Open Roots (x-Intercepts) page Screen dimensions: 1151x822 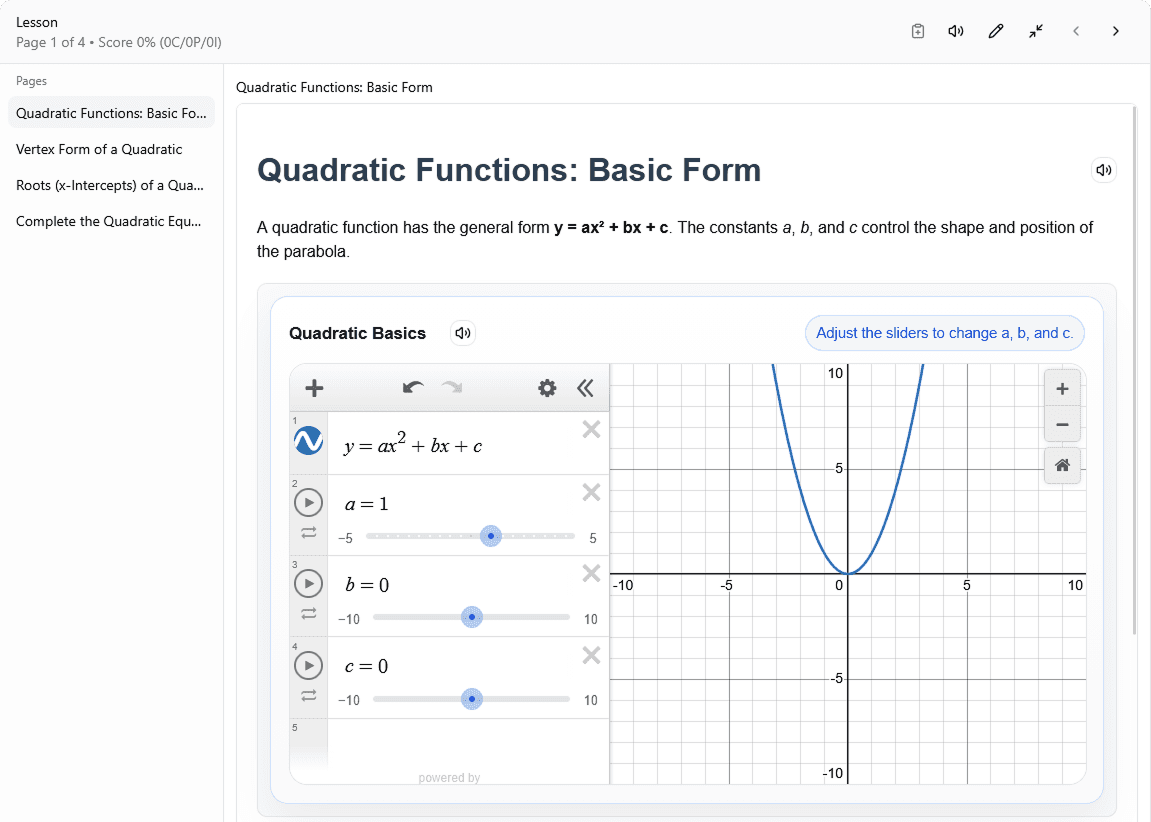[112, 185]
